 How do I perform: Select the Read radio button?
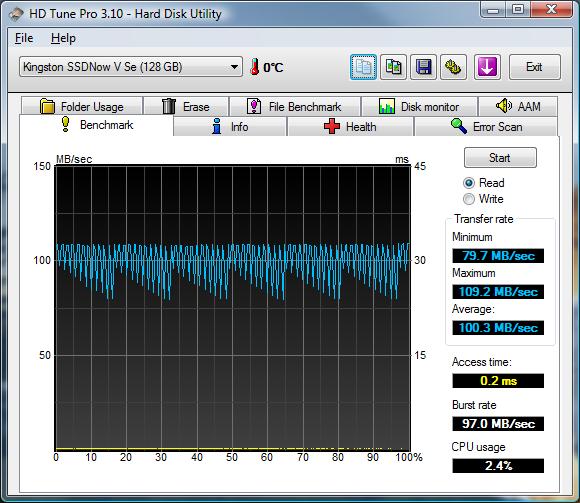(469, 183)
